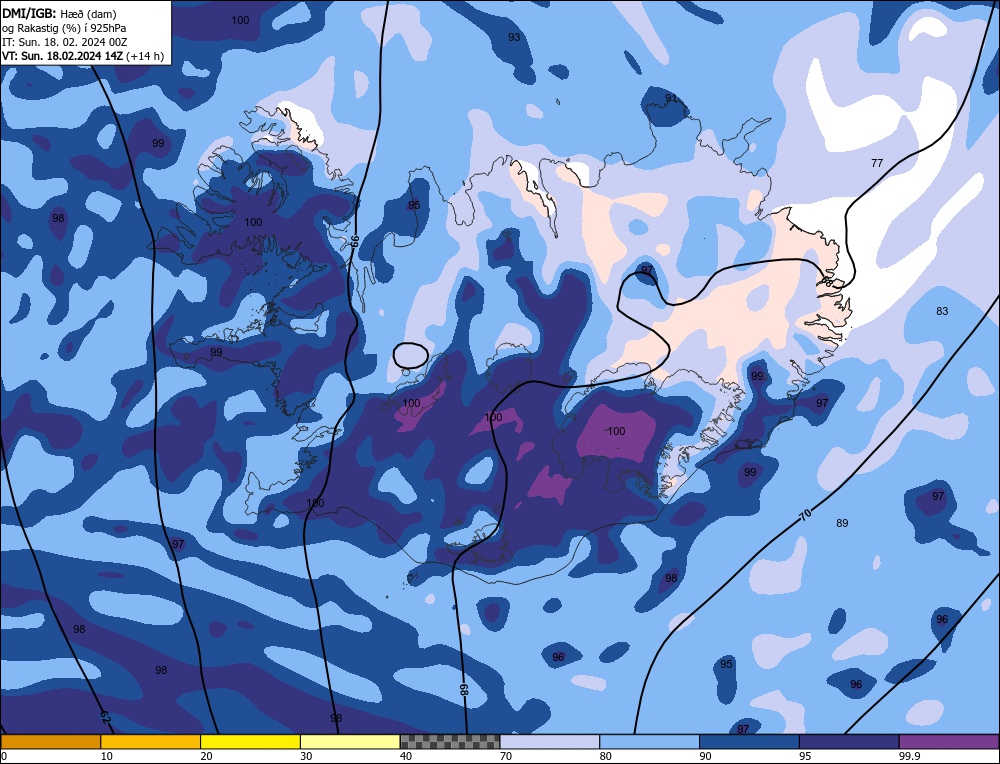The image size is (1000, 764).
Task: Click the lavender 70–80 legend swatch
Action: coord(550,742)
